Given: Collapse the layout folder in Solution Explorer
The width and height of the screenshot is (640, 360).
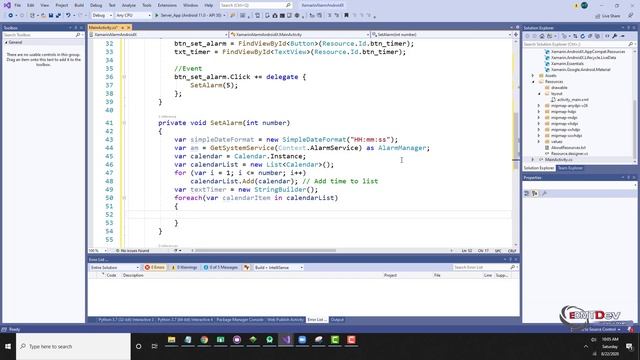Looking at the screenshot, I should pos(539,93).
